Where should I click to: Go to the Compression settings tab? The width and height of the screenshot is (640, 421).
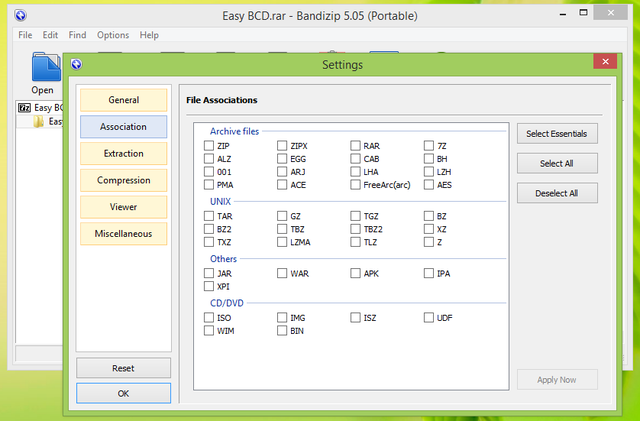123,181
